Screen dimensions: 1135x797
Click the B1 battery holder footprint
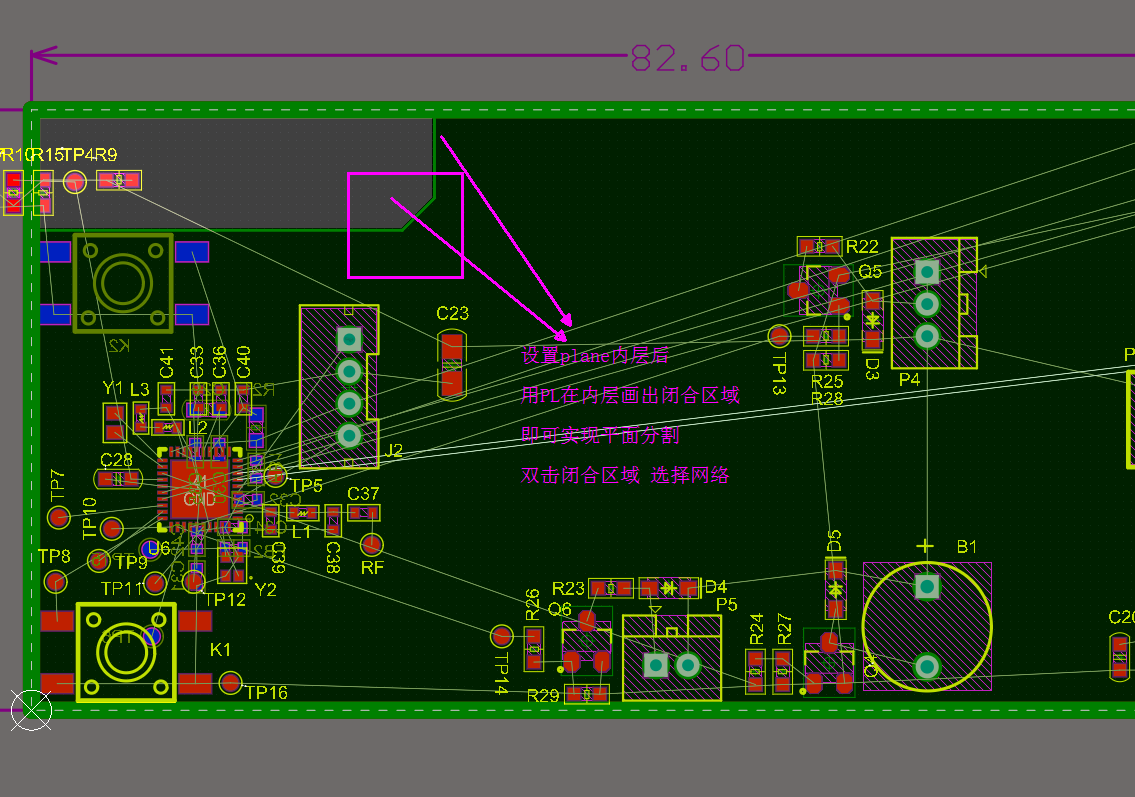pyautogui.click(x=927, y=627)
